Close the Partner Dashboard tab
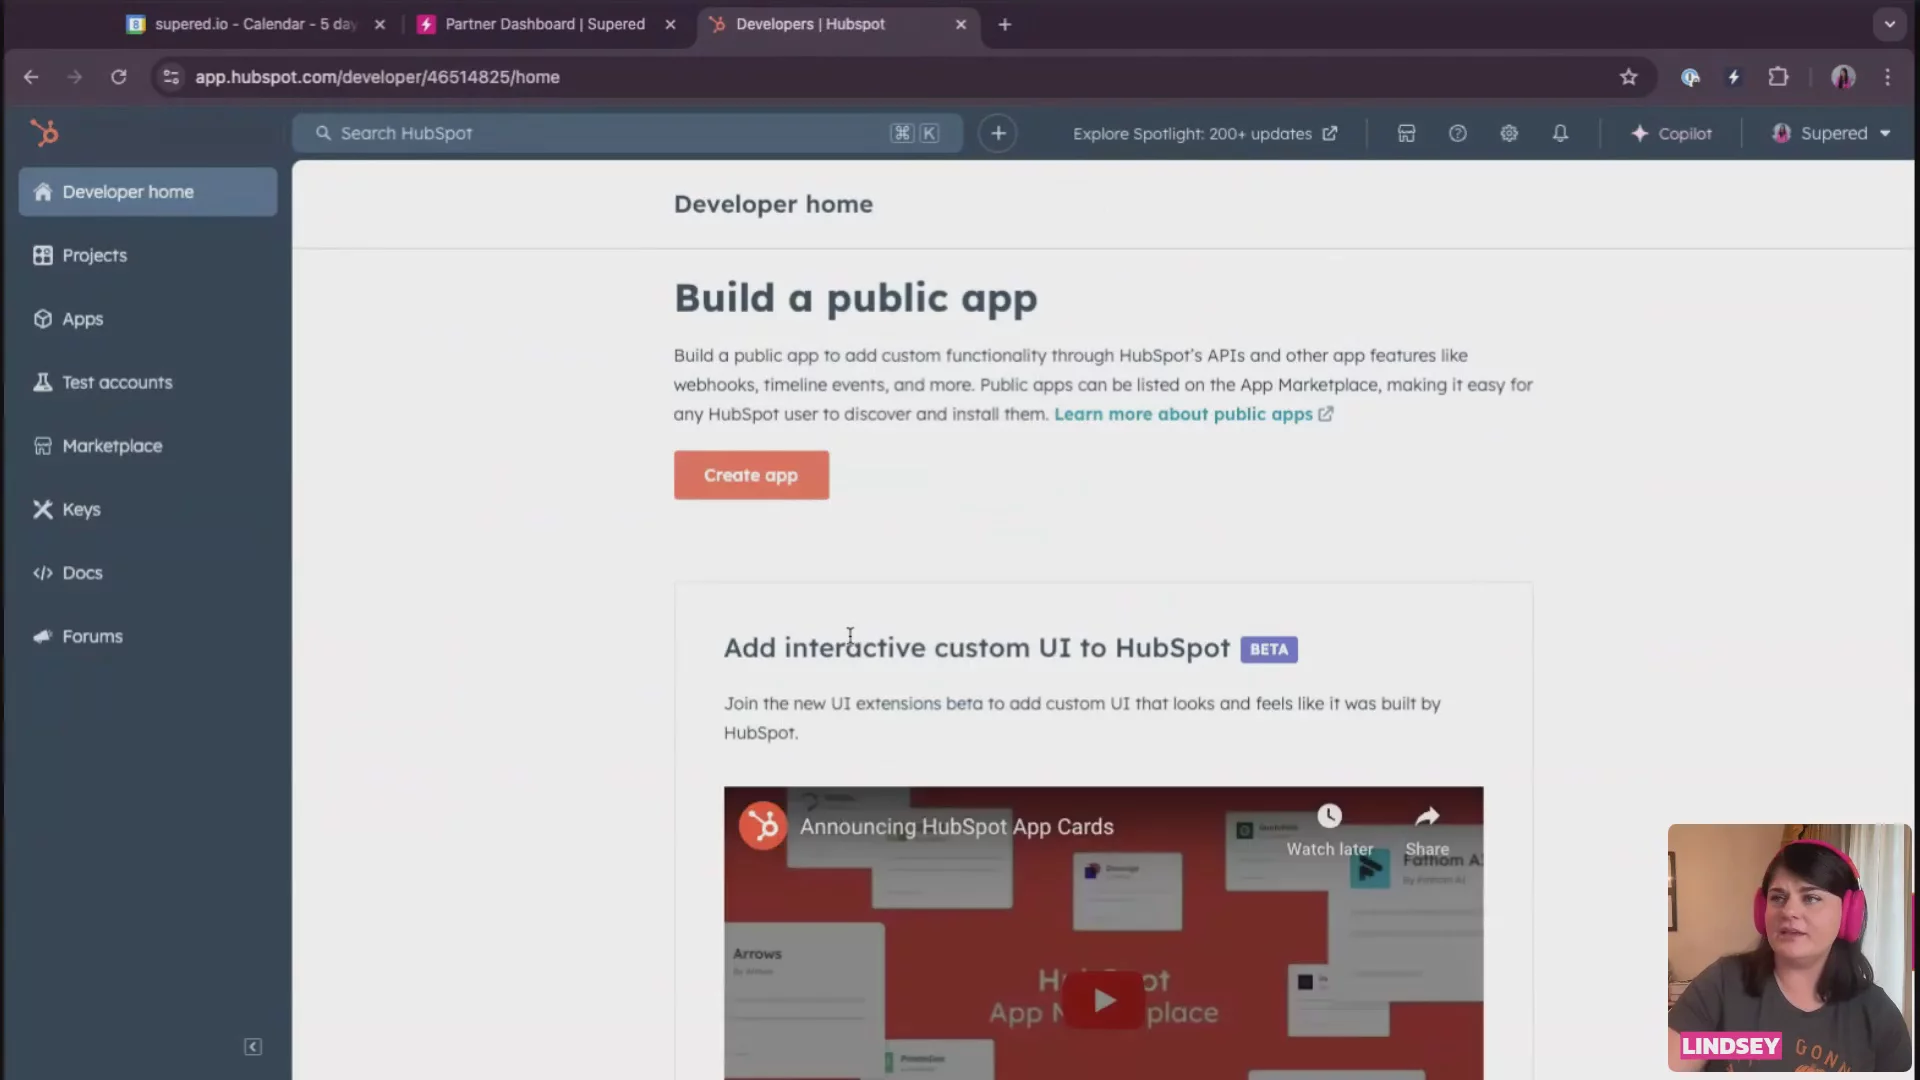The height and width of the screenshot is (1080, 1920). click(670, 24)
